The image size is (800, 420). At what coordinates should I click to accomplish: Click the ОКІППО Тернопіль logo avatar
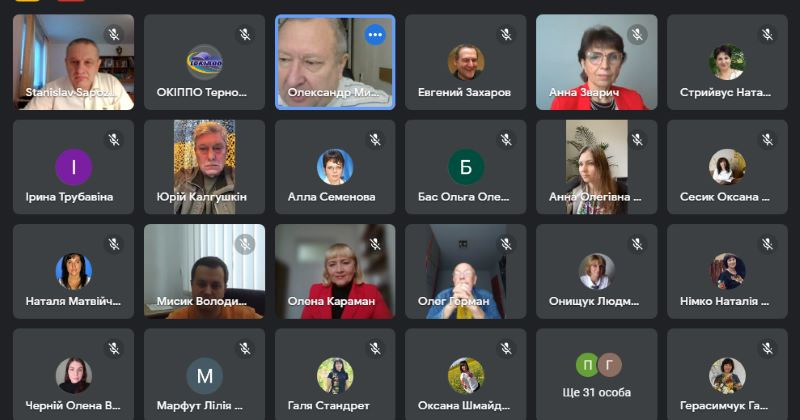click(204, 62)
